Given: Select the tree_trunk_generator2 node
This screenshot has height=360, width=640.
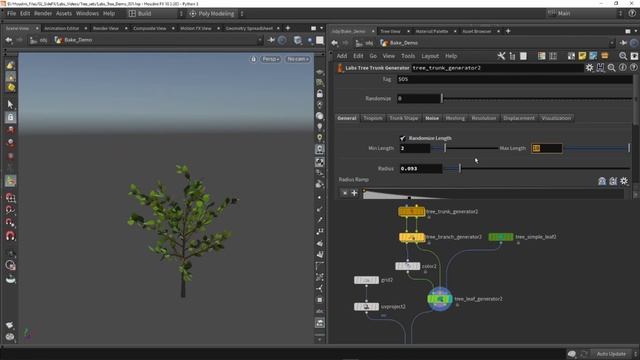Looking at the screenshot, I should tap(411, 211).
